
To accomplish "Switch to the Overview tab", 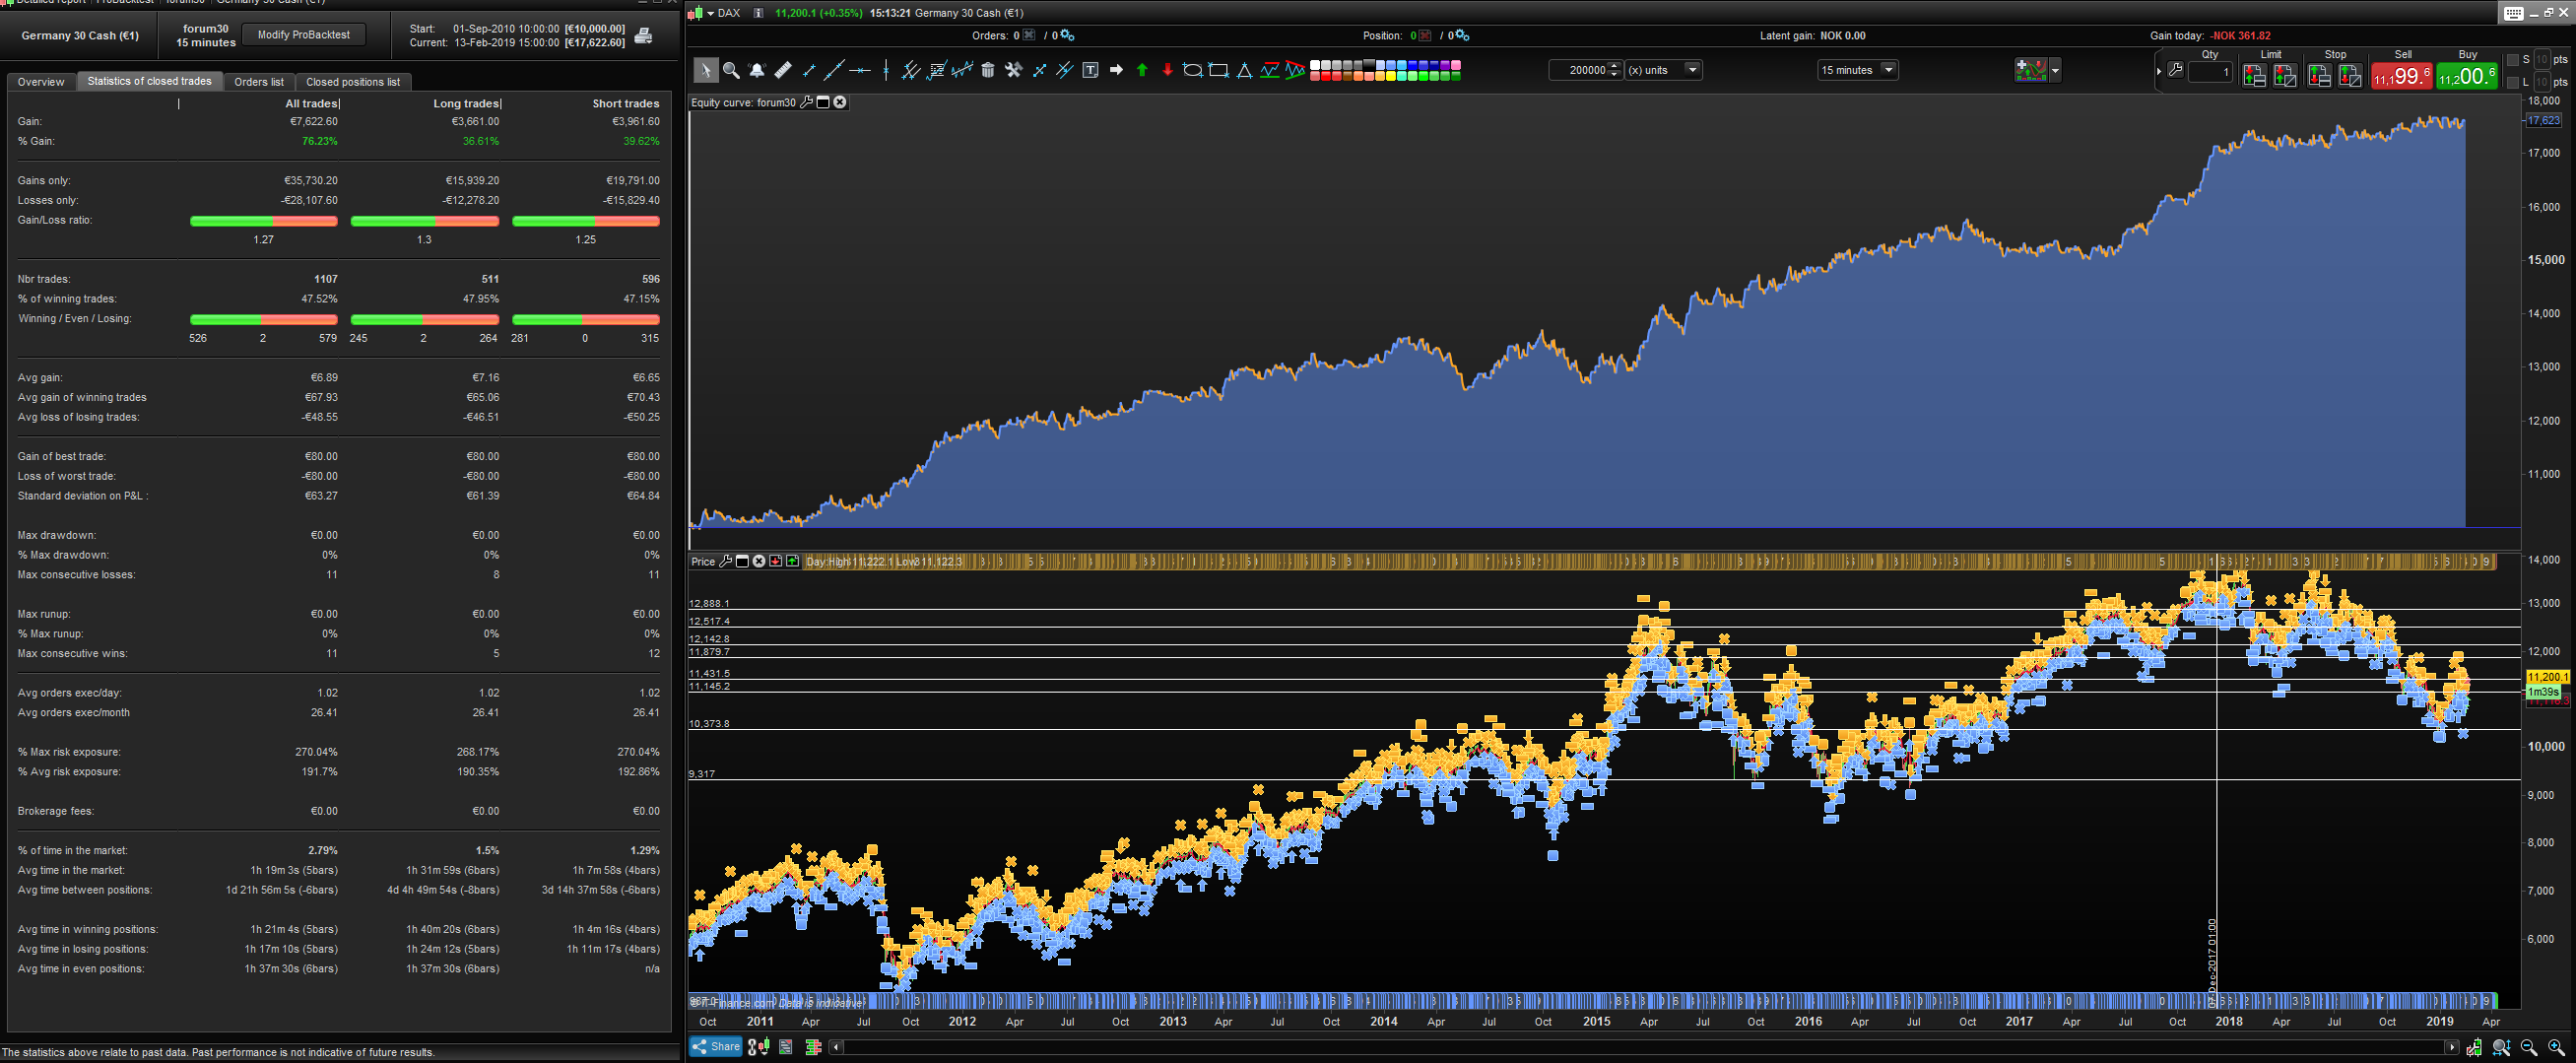I will click(41, 82).
